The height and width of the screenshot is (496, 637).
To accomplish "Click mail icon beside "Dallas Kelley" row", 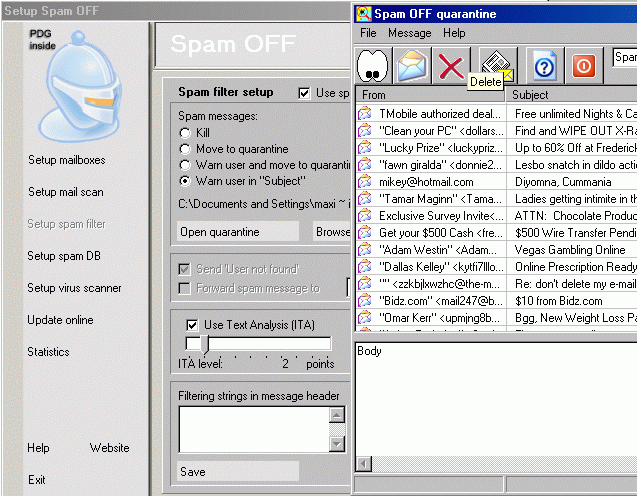I will (365, 266).
